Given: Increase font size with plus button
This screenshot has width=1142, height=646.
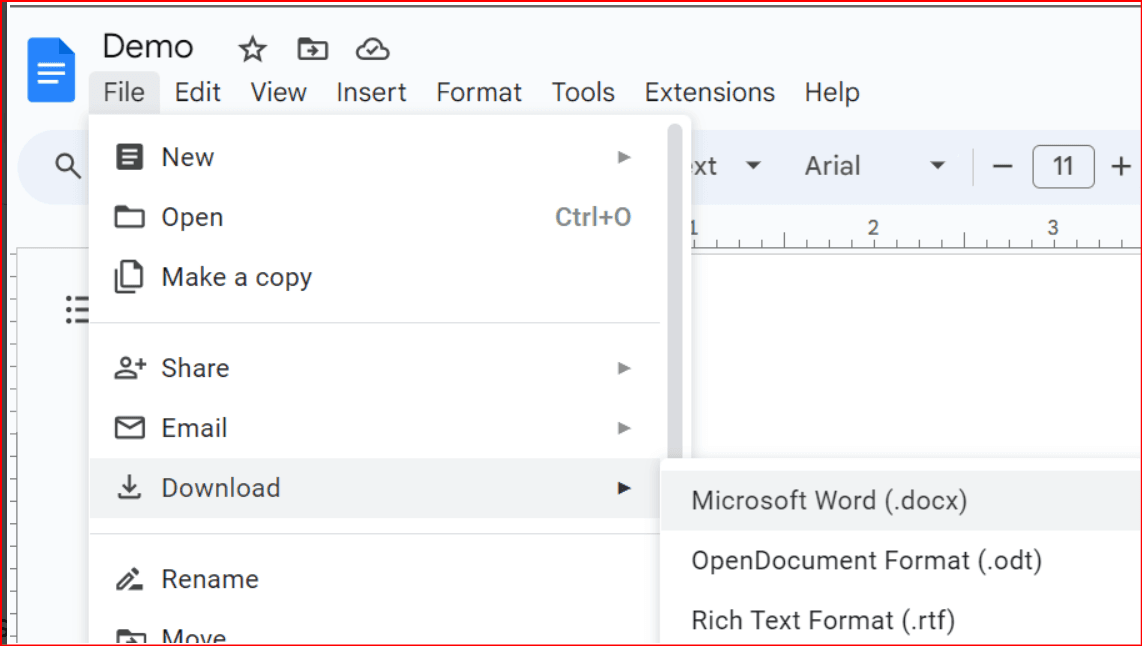Looking at the screenshot, I should 1121,166.
